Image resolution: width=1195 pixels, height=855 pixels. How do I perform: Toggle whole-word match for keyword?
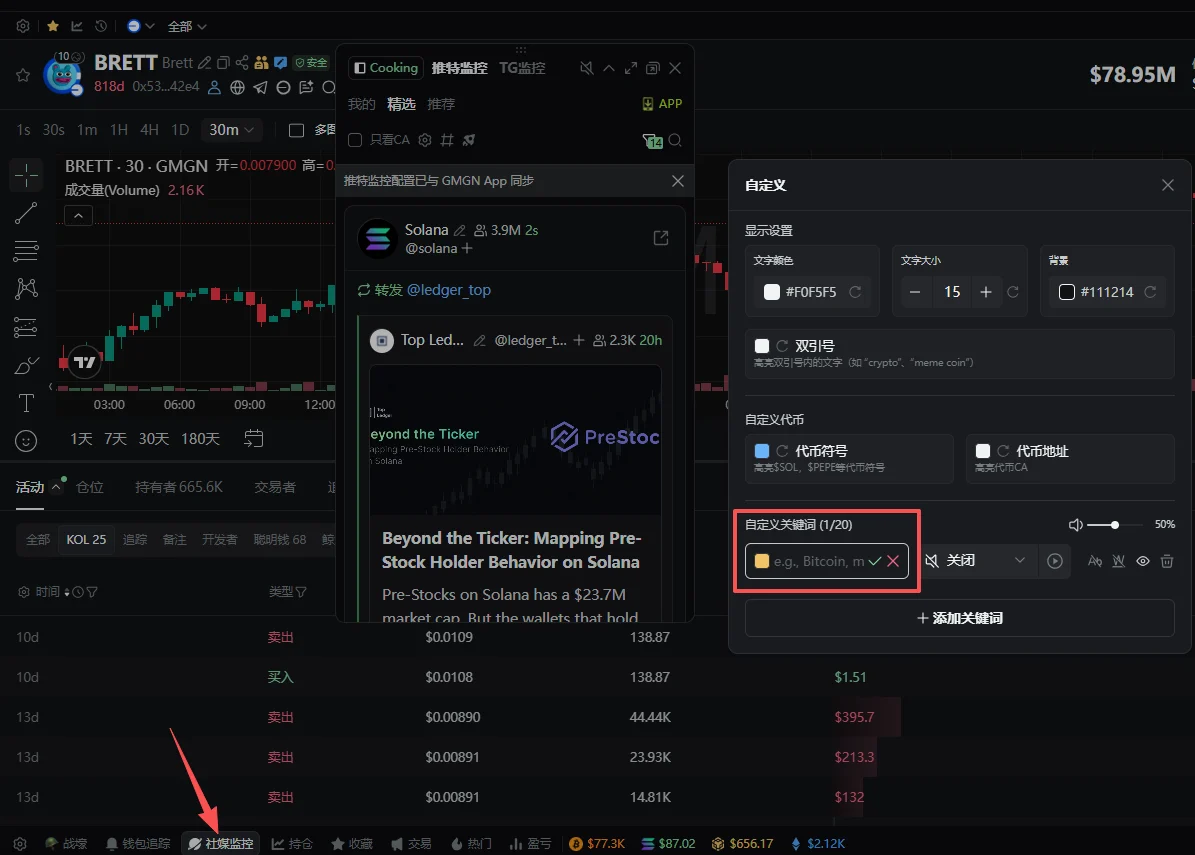1119,561
